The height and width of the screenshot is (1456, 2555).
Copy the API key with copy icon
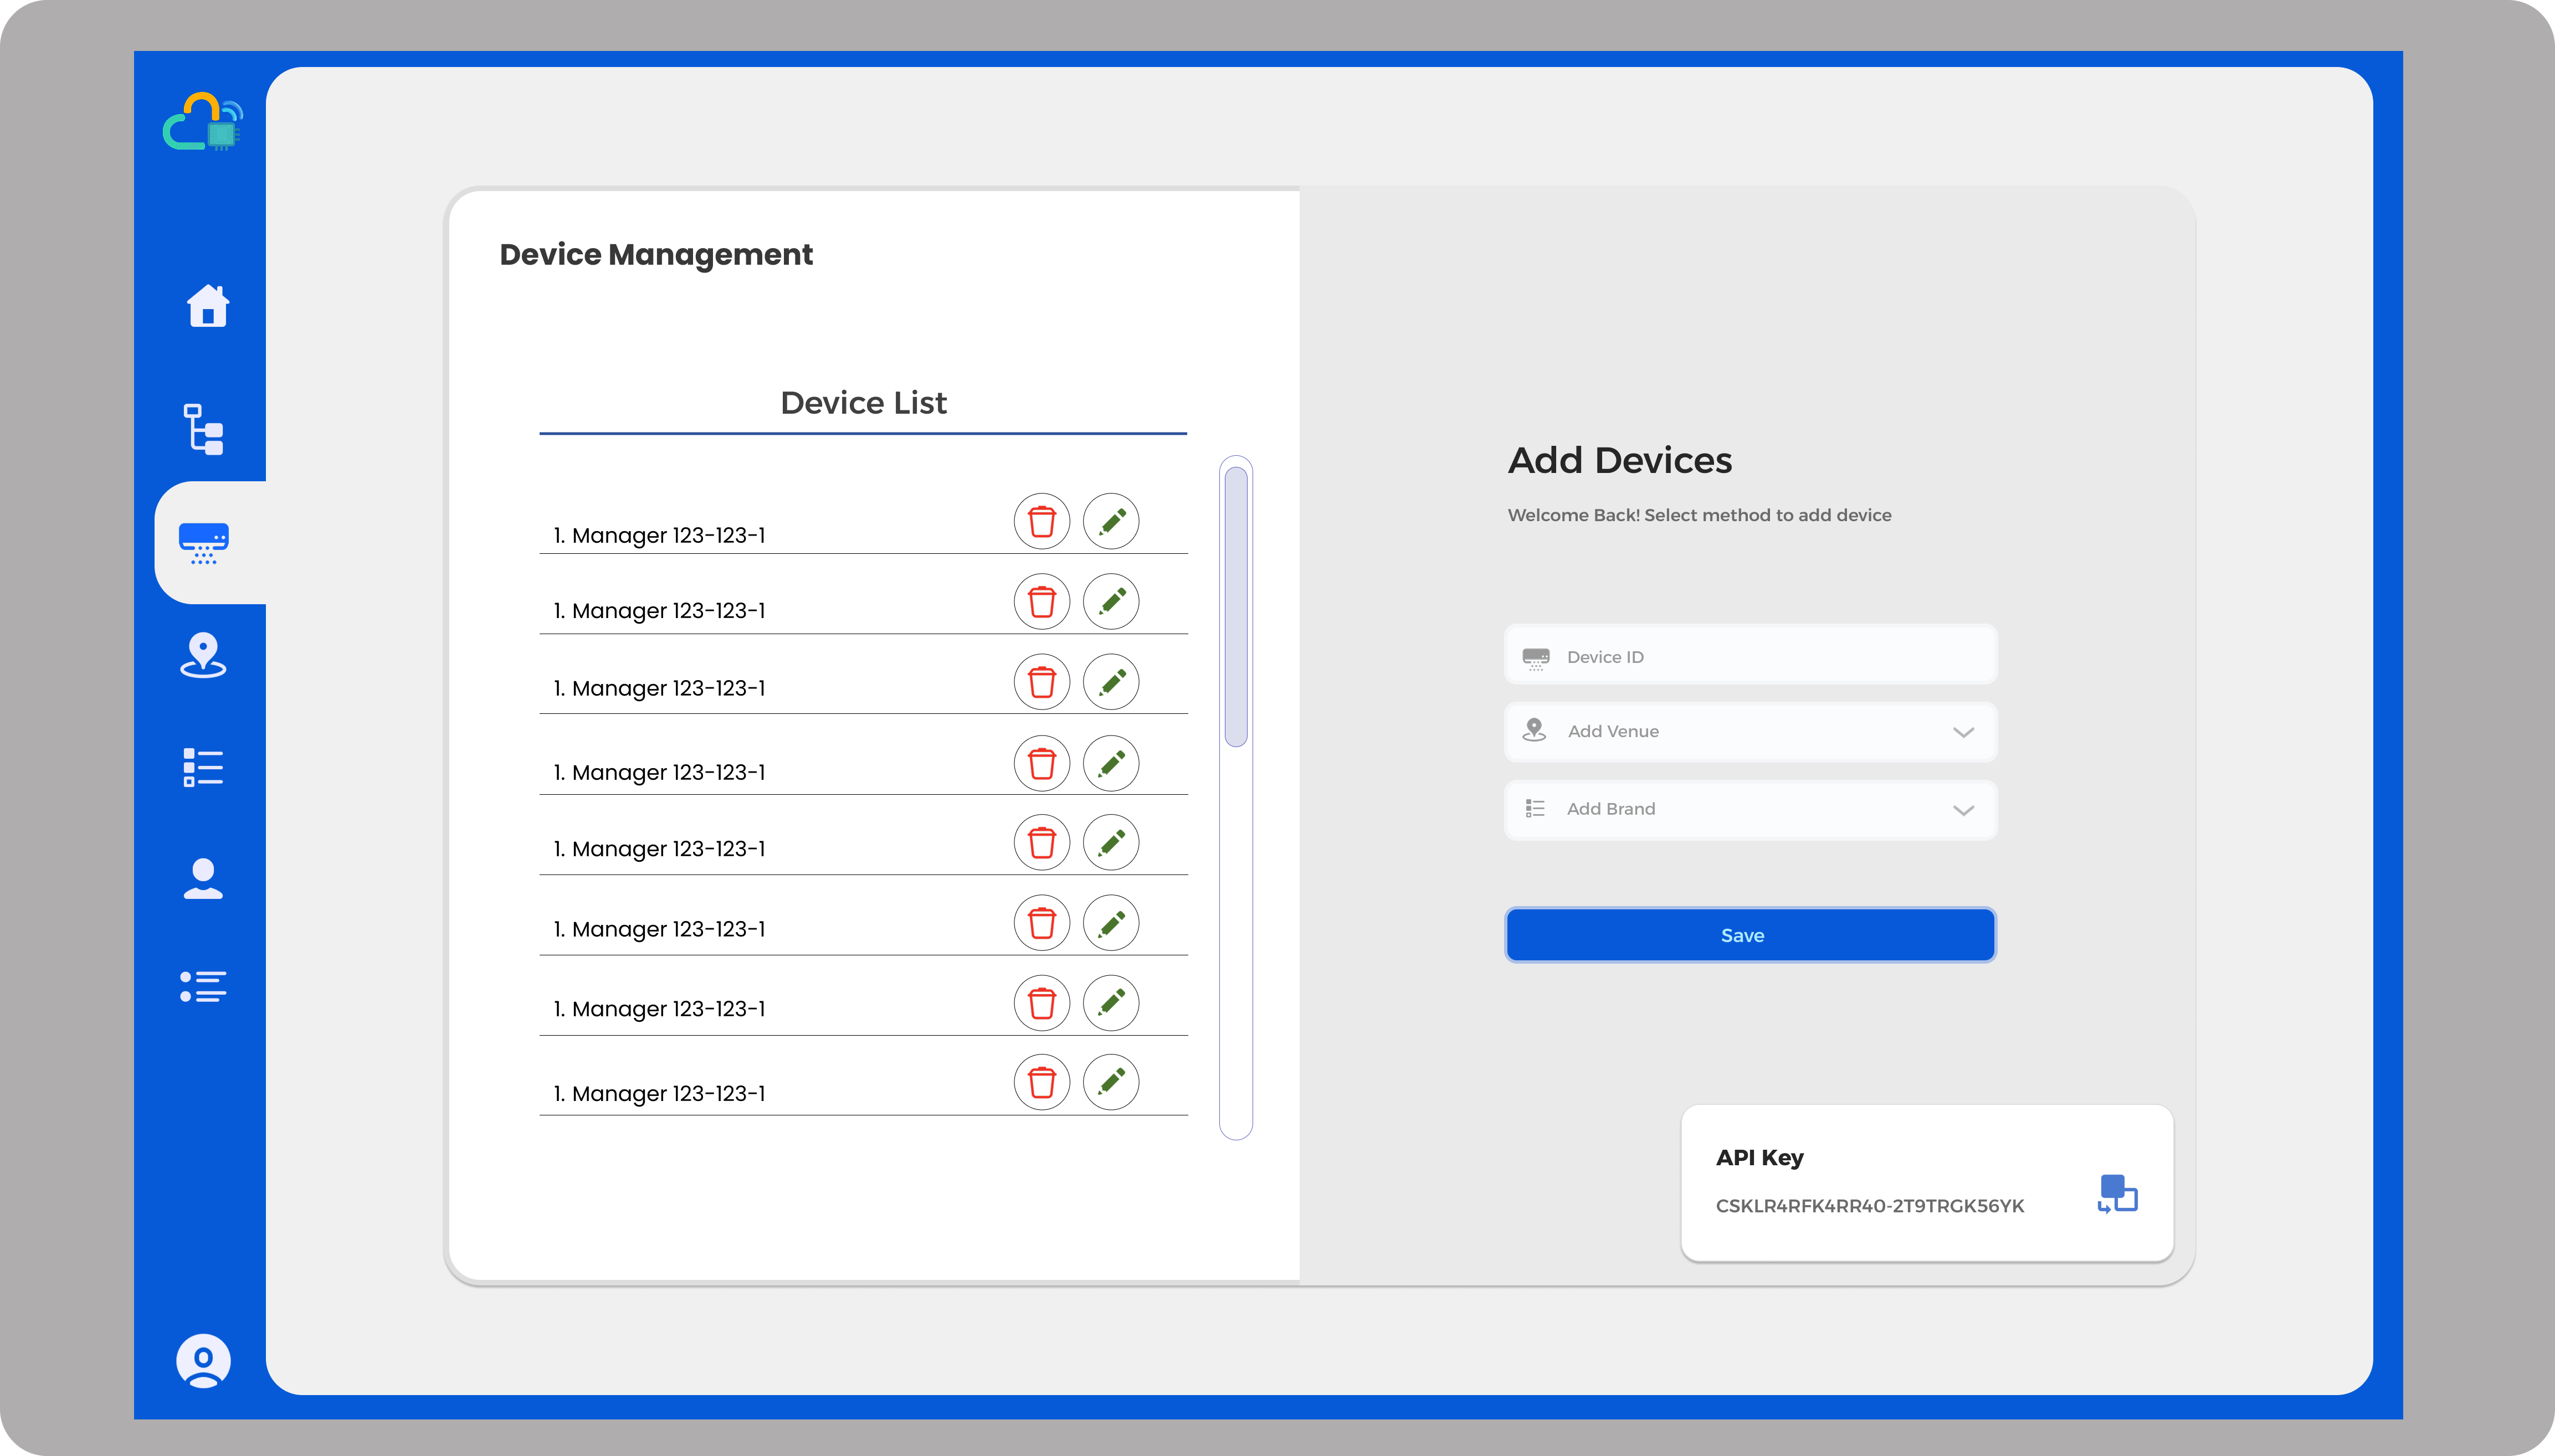click(x=2117, y=1194)
